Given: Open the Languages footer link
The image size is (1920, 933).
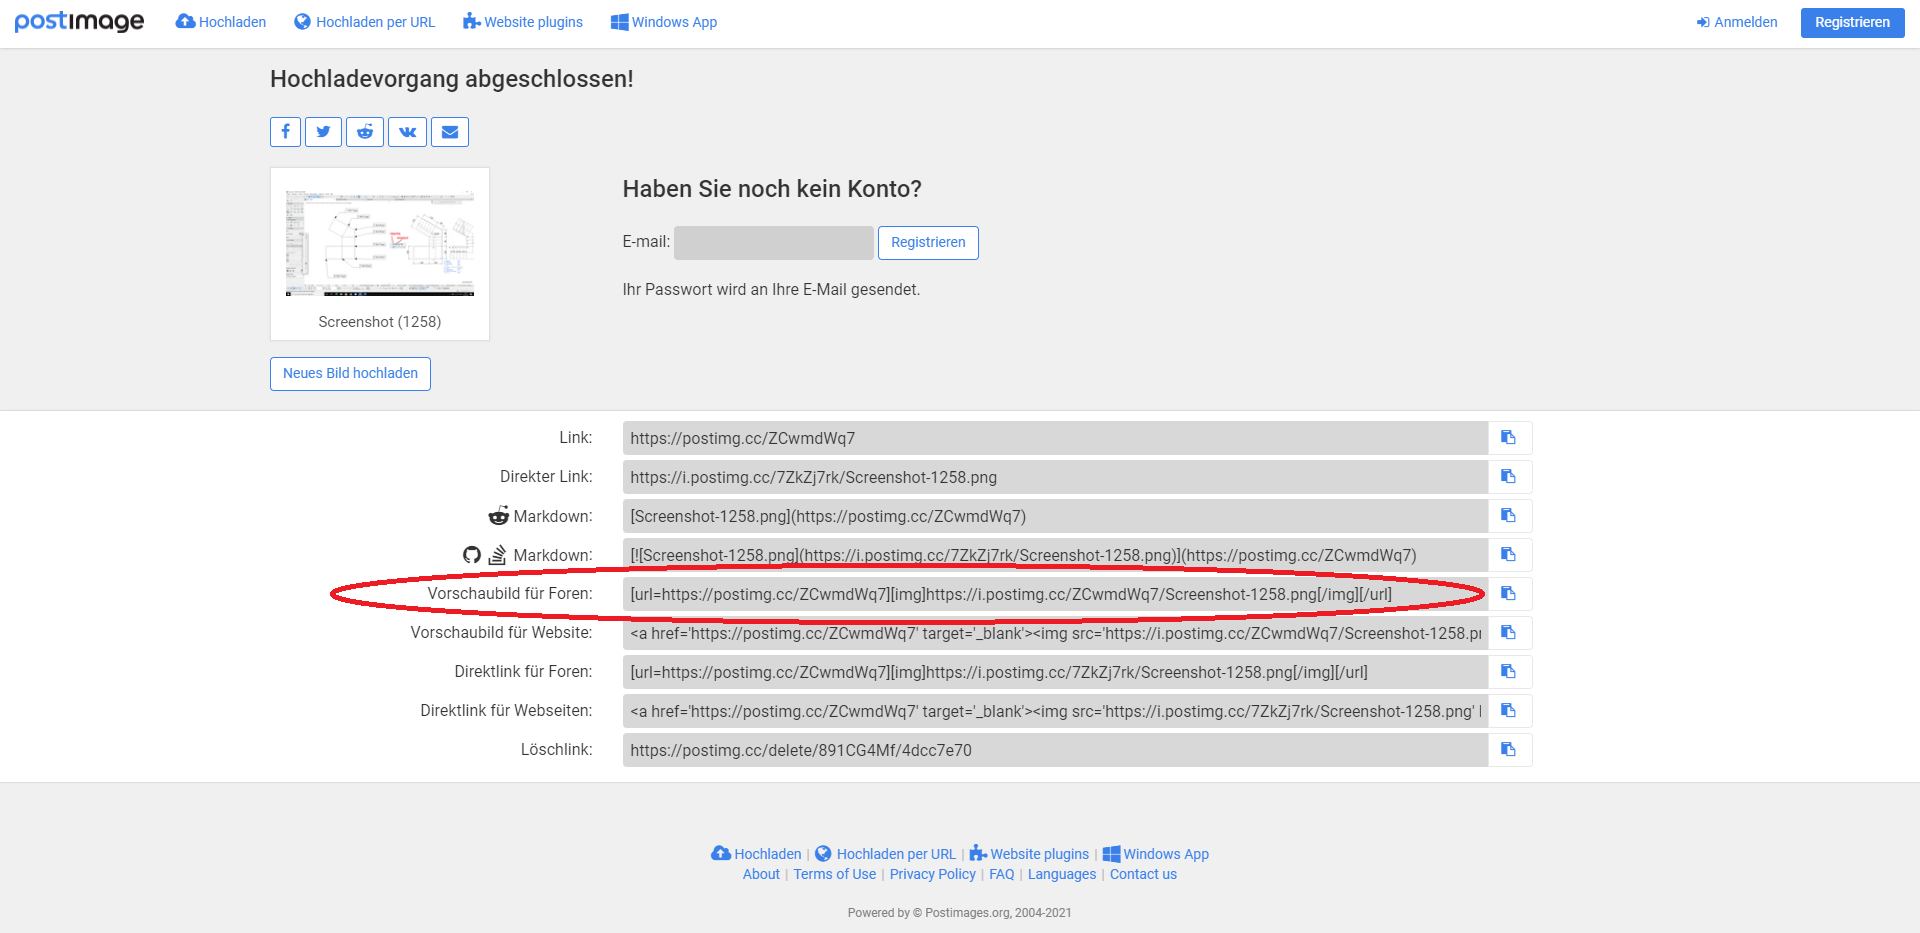Looking at the screenshot, I should click(x=1062, y=874).
